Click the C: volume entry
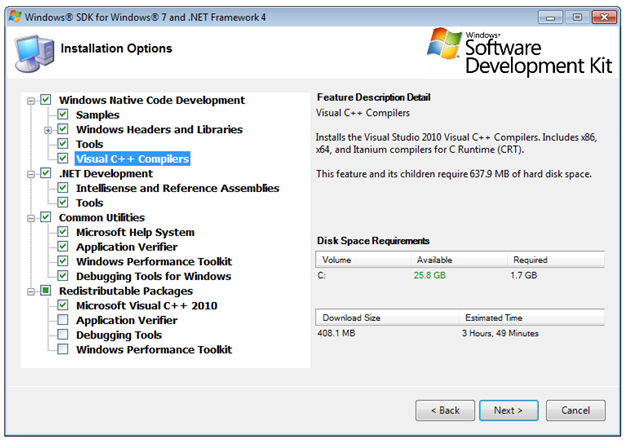 tap(322, 276)
